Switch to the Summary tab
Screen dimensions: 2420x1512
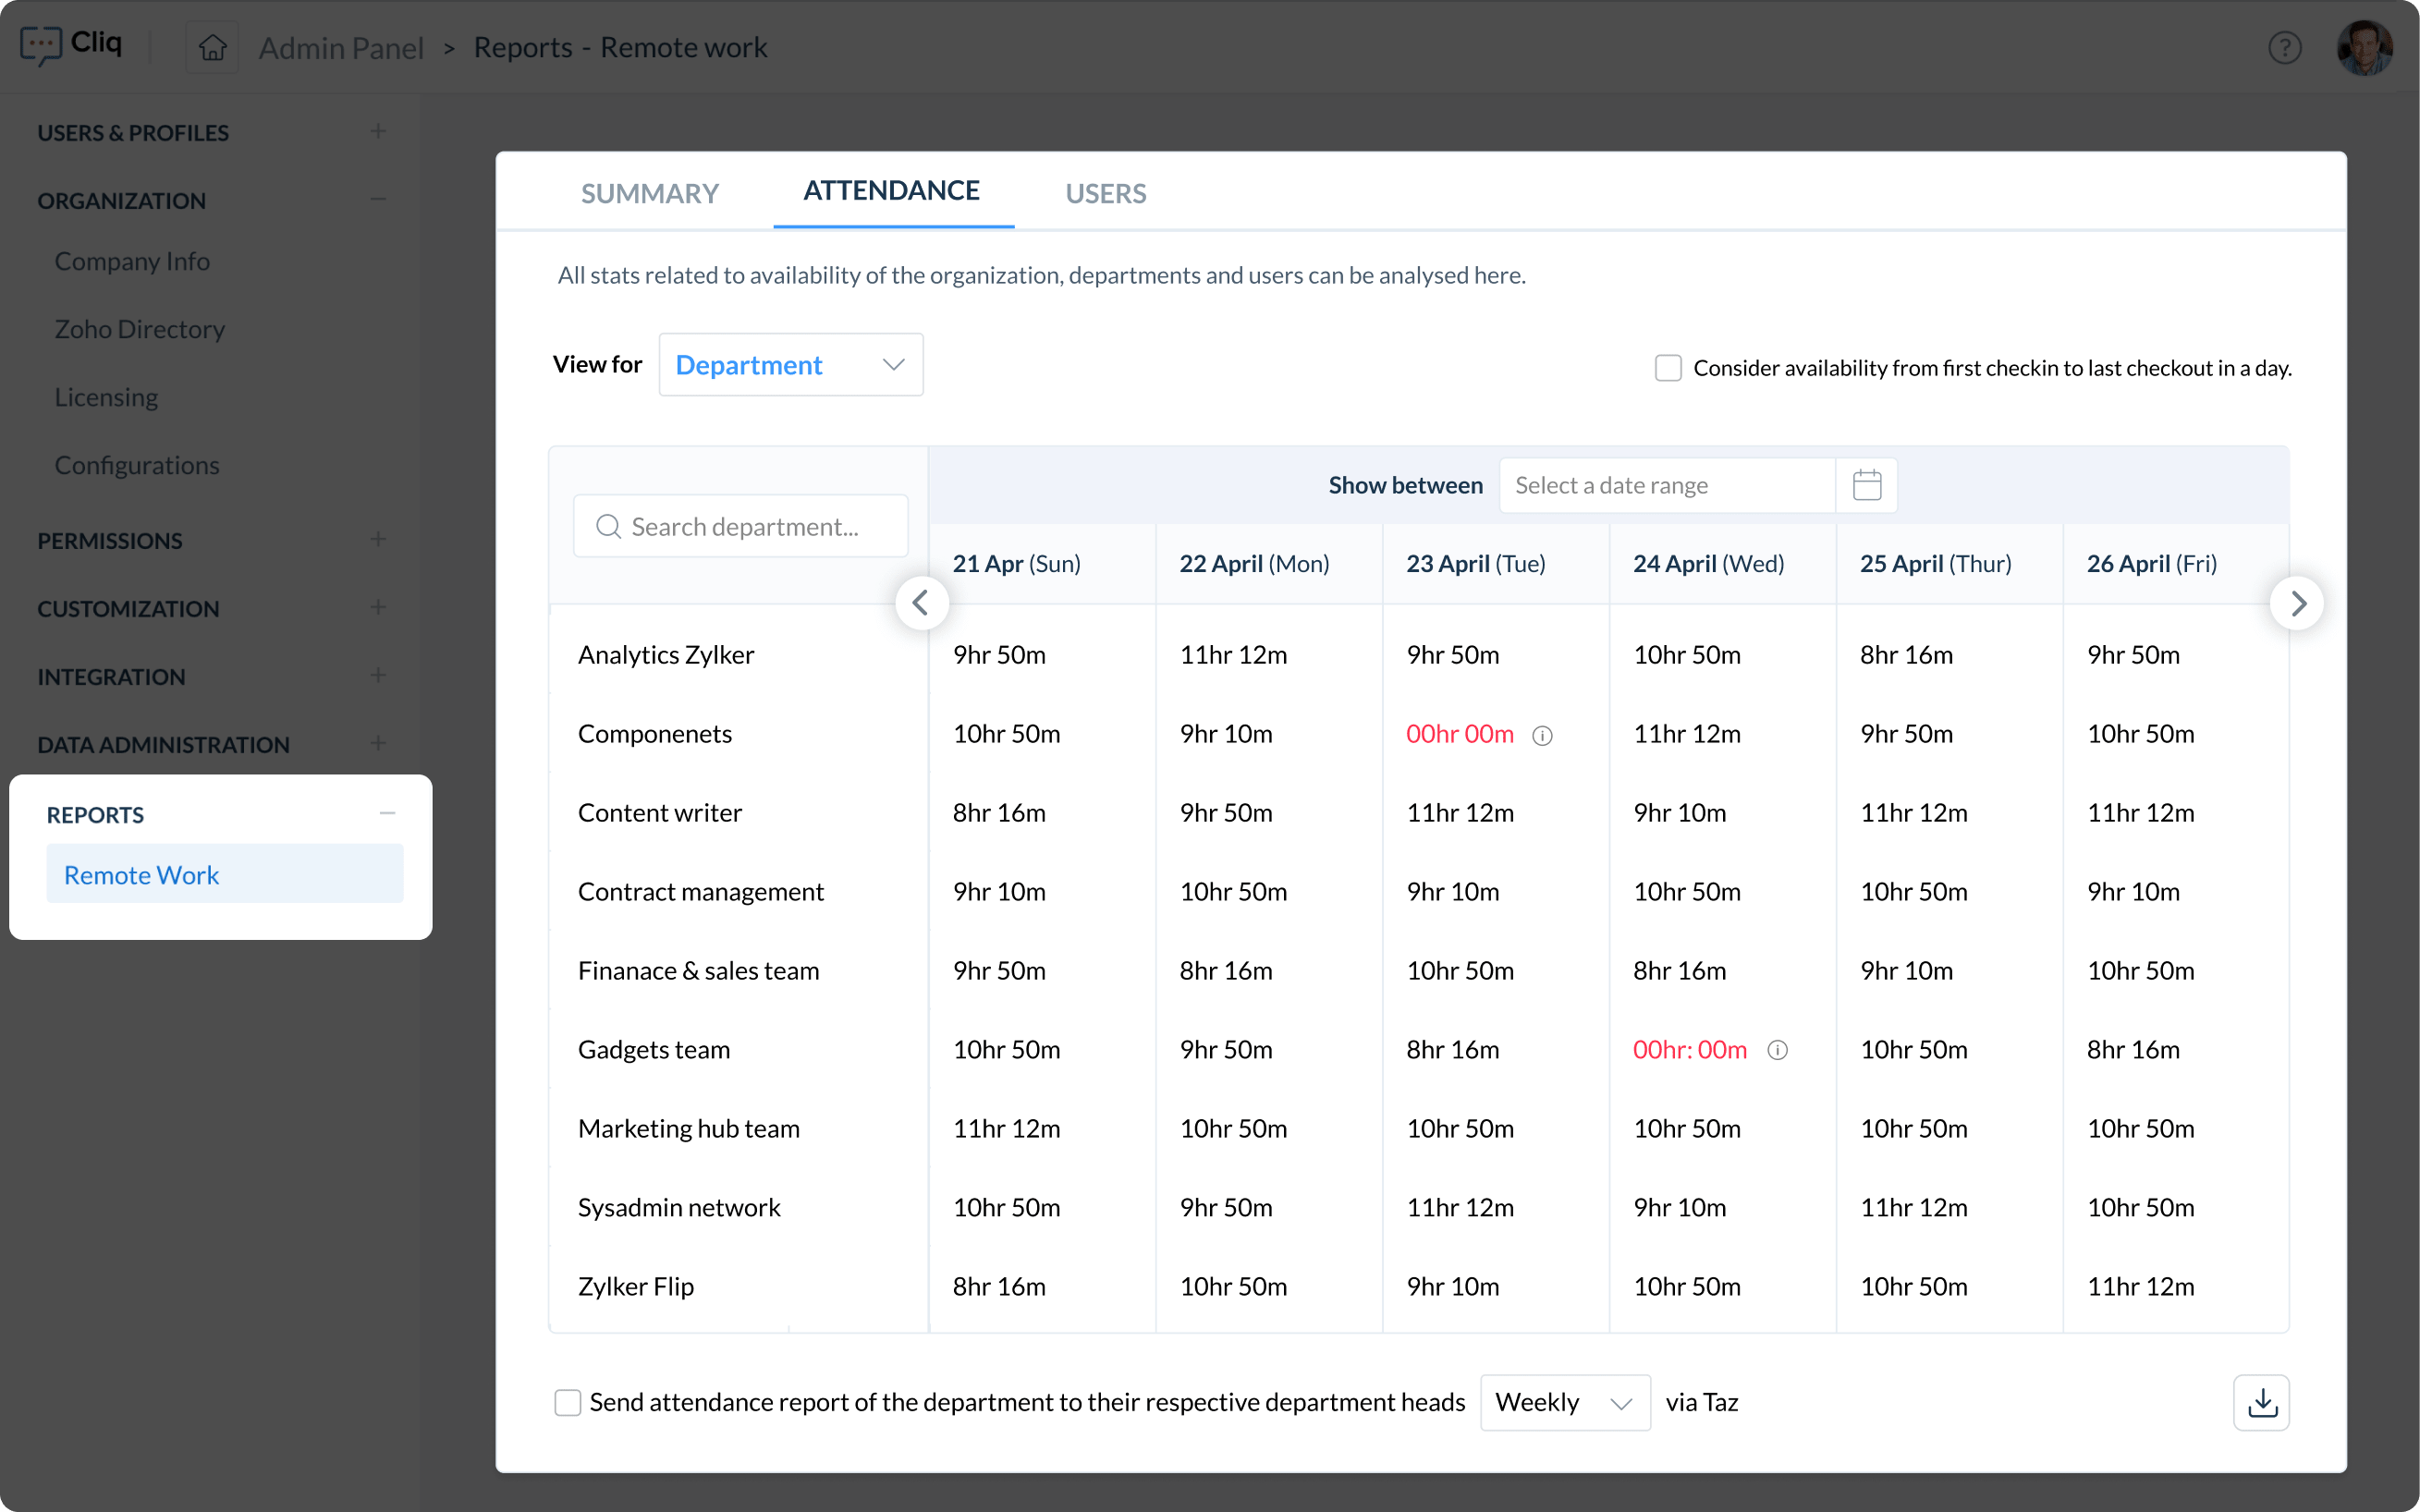650,193
